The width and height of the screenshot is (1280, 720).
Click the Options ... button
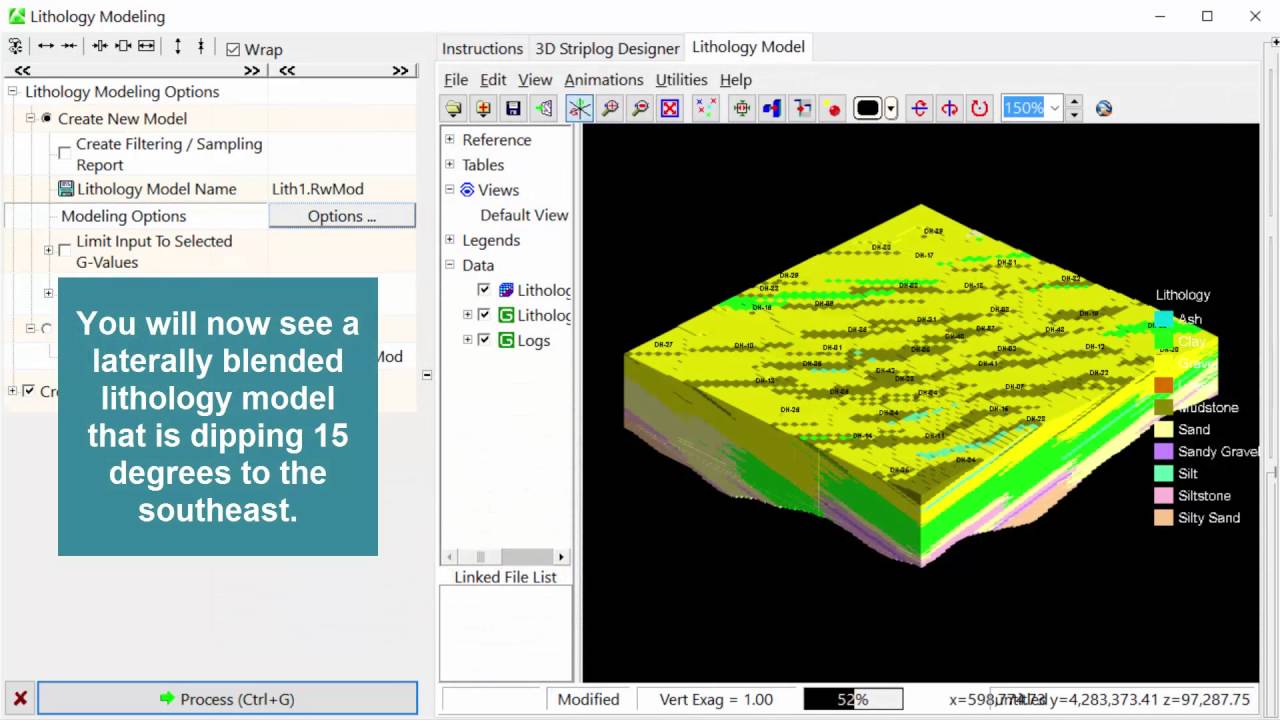coord(342,216)
